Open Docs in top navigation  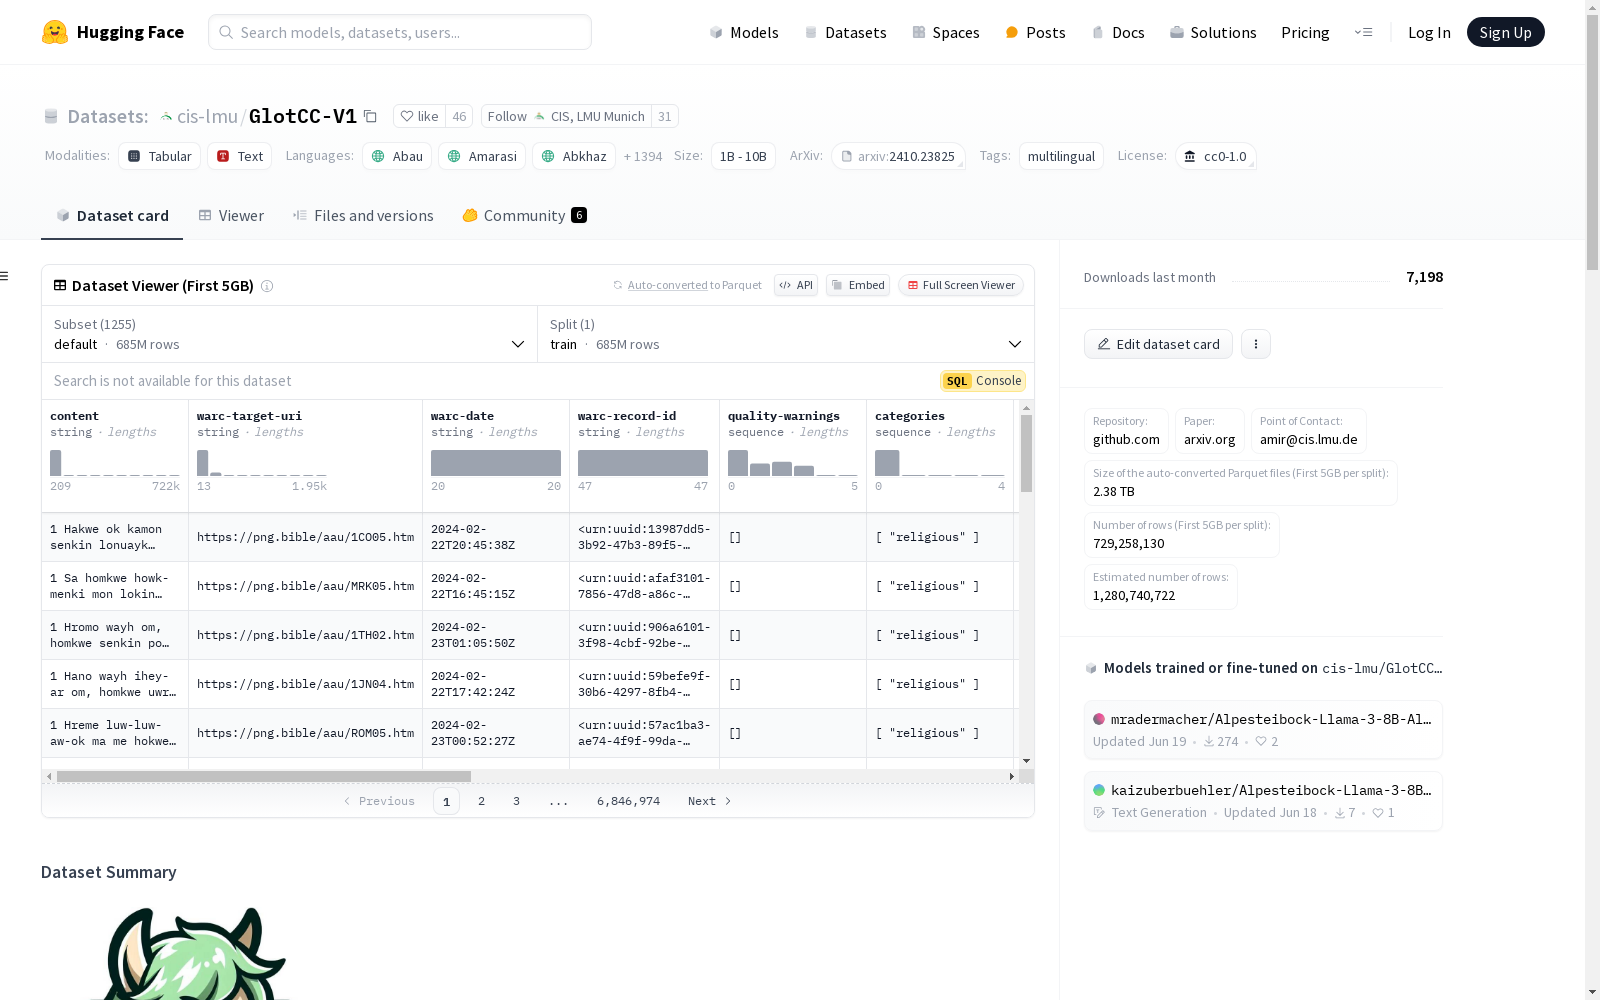(x=1118, y=32)
